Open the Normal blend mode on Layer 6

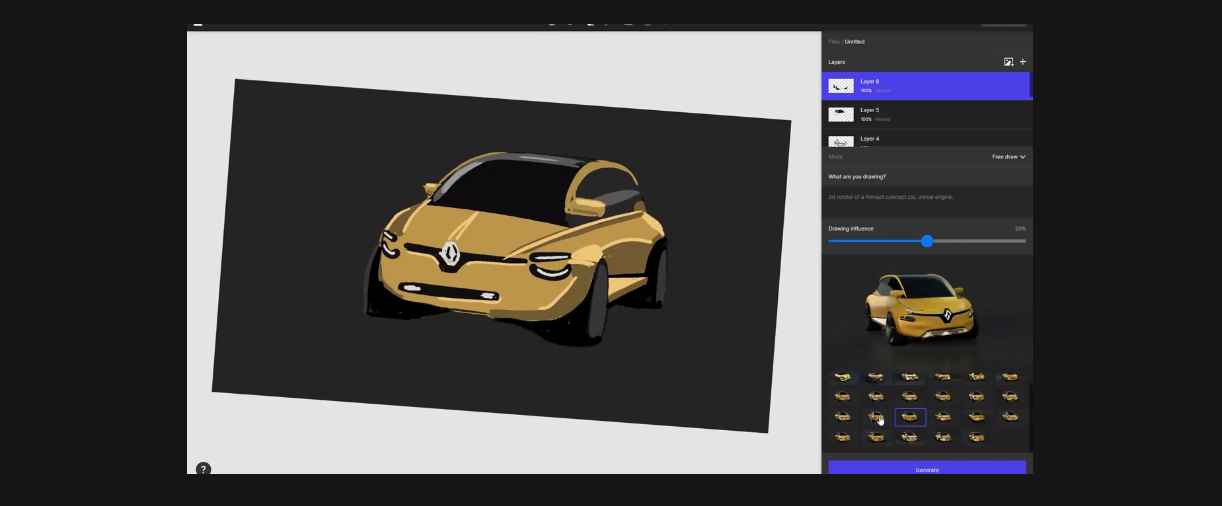tap(882, 91)
